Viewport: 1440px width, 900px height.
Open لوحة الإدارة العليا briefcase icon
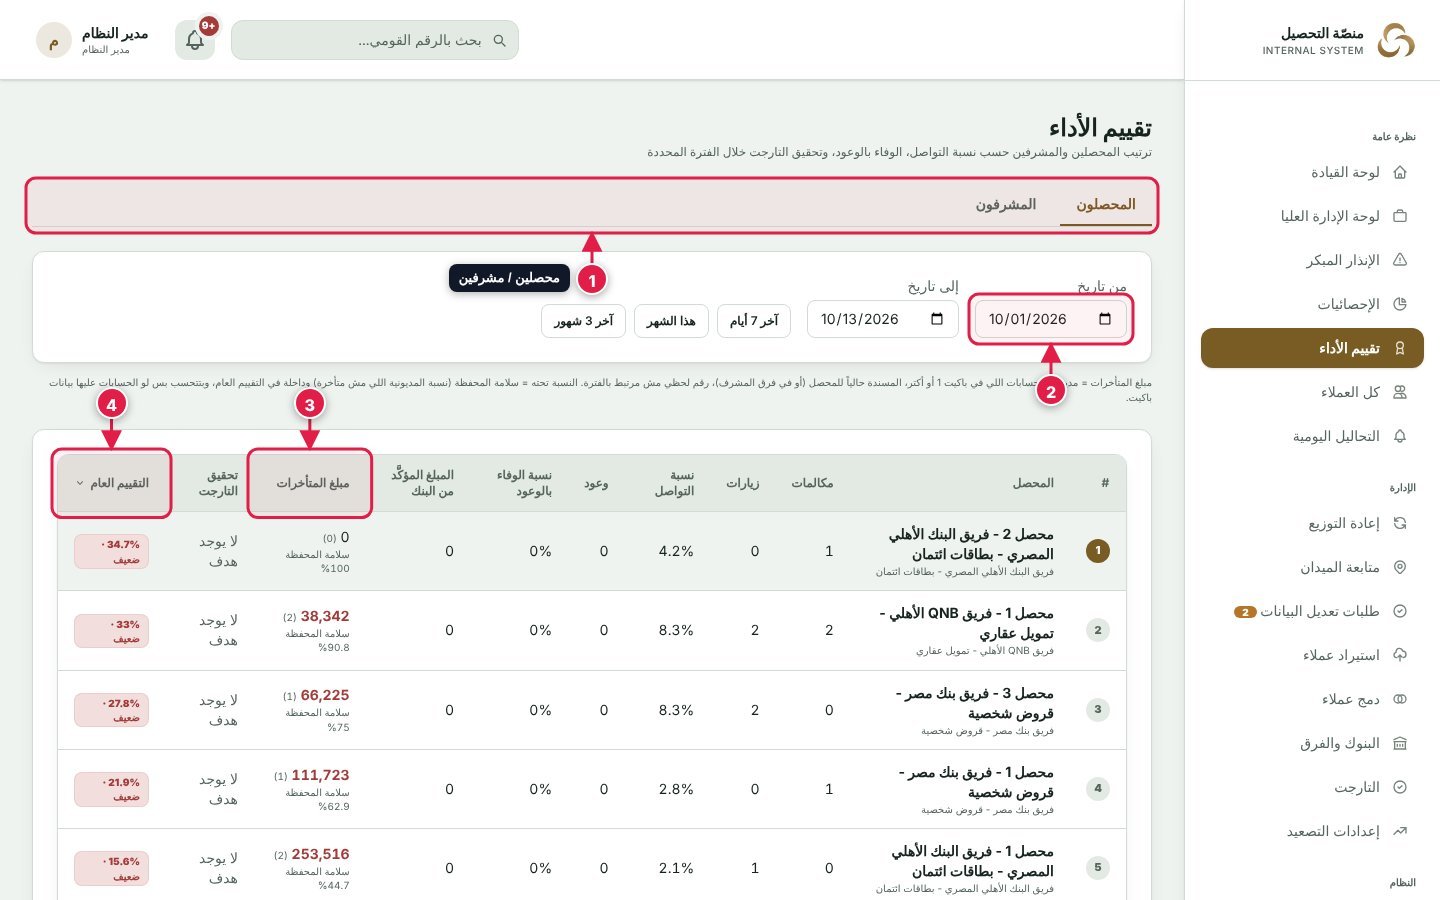1400,216
